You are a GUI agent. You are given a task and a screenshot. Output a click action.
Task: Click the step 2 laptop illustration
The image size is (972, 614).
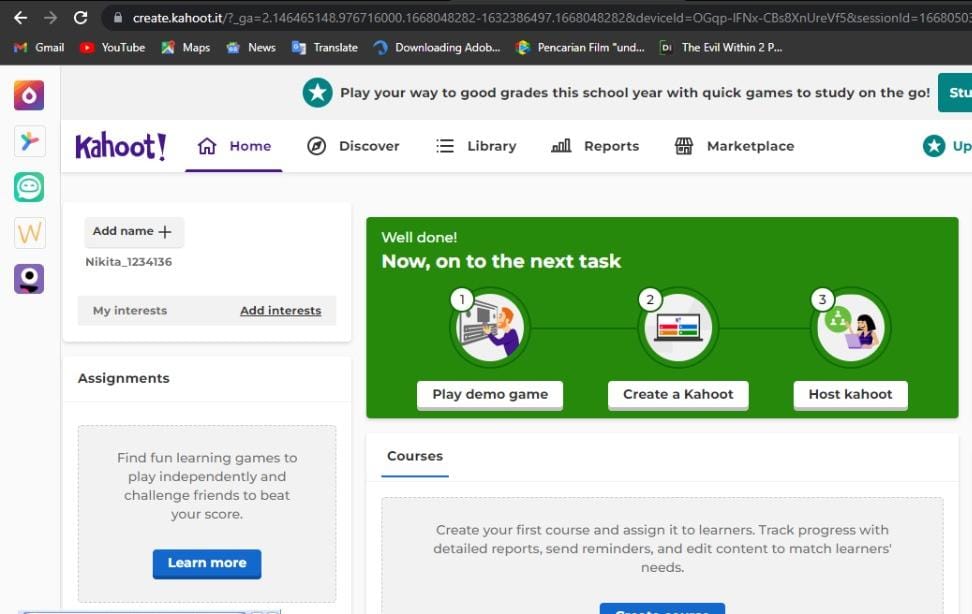pos(677,327)
